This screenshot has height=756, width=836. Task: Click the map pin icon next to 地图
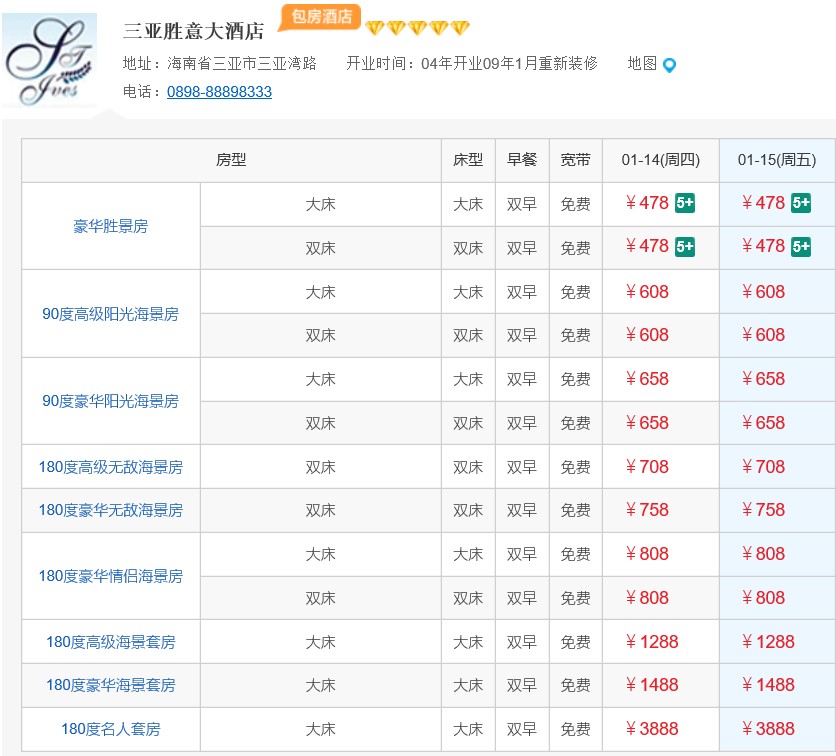pyautogui.click(x=670, y=65)
